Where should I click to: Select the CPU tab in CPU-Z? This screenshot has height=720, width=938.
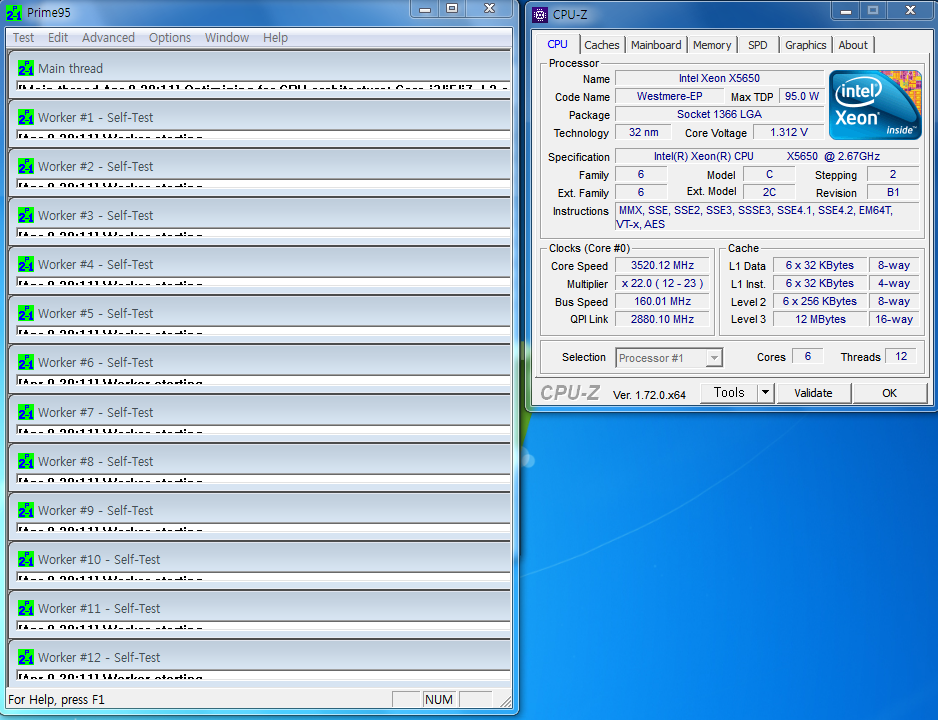[557, 44]
